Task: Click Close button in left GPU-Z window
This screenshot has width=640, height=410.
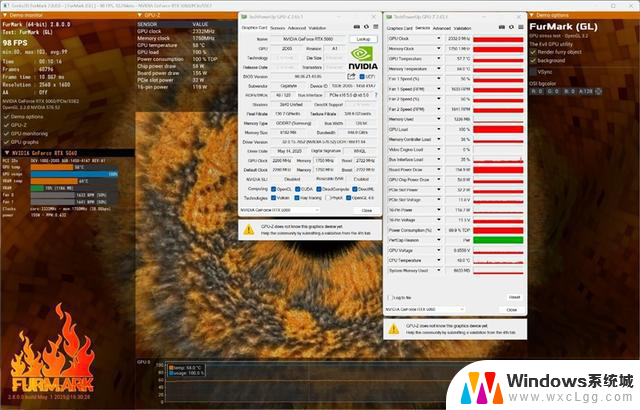Action: tap(367, 210)
